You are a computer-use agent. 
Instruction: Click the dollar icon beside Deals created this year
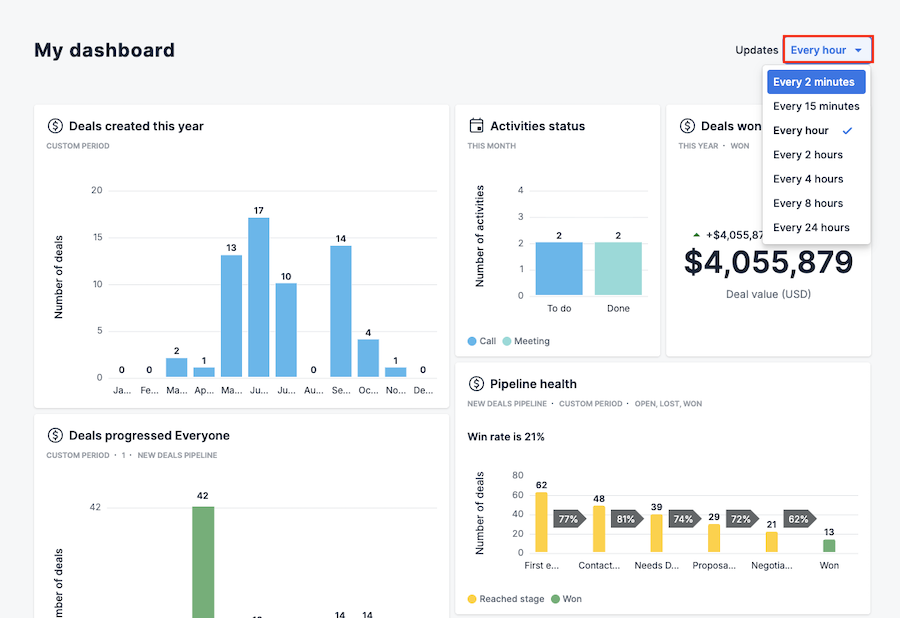click(x=56, y=126)
